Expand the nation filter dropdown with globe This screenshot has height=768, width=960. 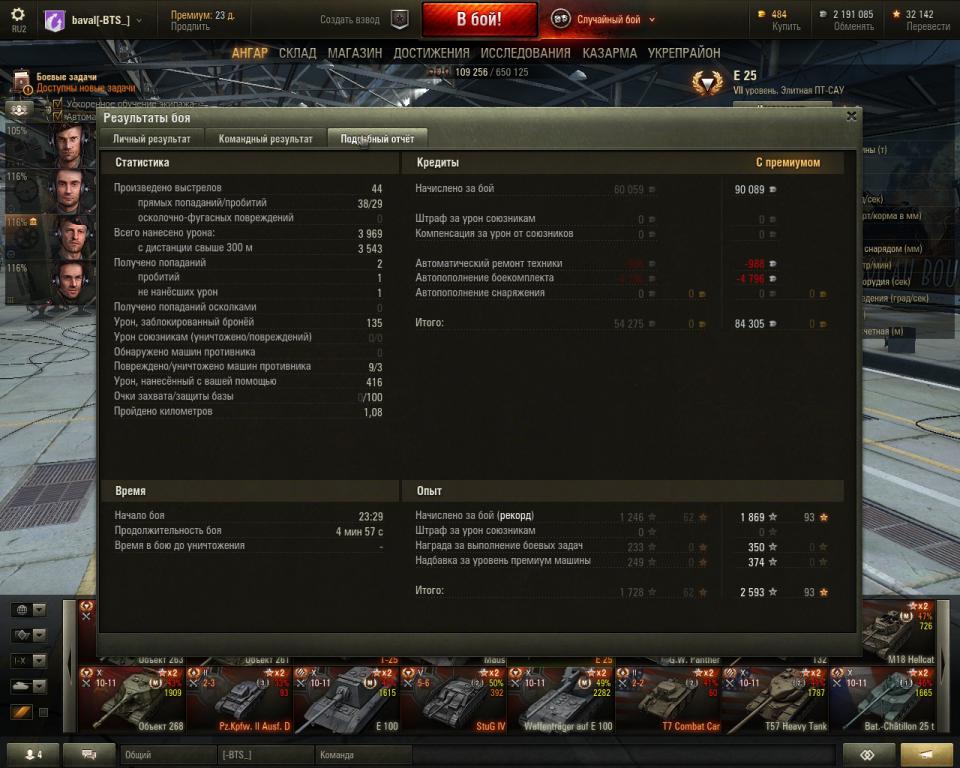pos(29,610)
